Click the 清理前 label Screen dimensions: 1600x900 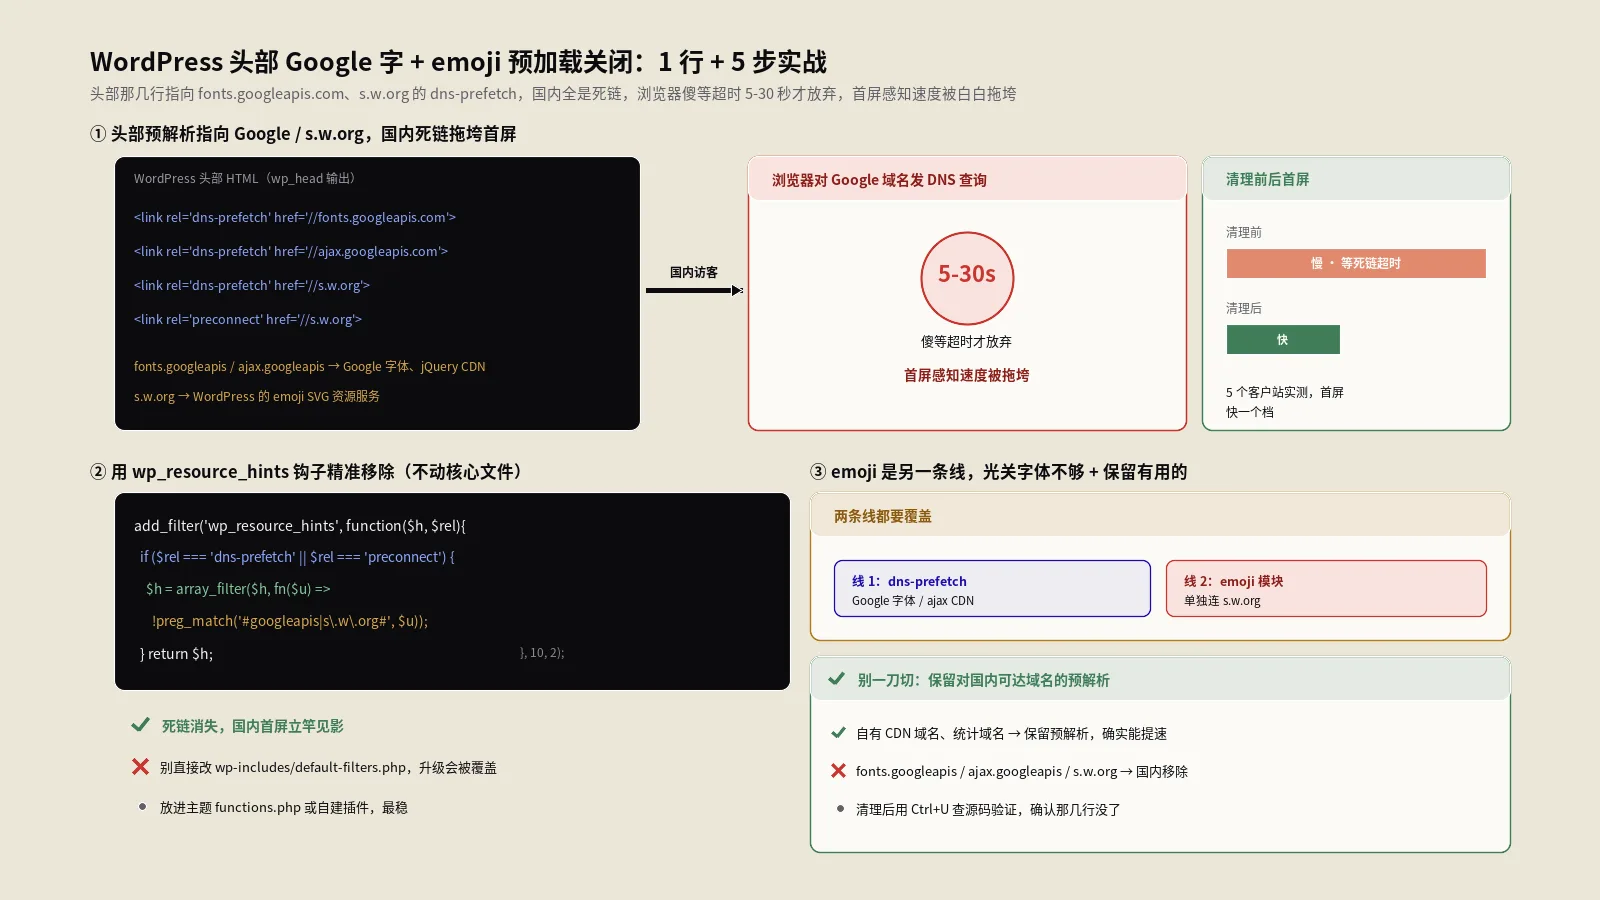click(x=1244, y=232)
